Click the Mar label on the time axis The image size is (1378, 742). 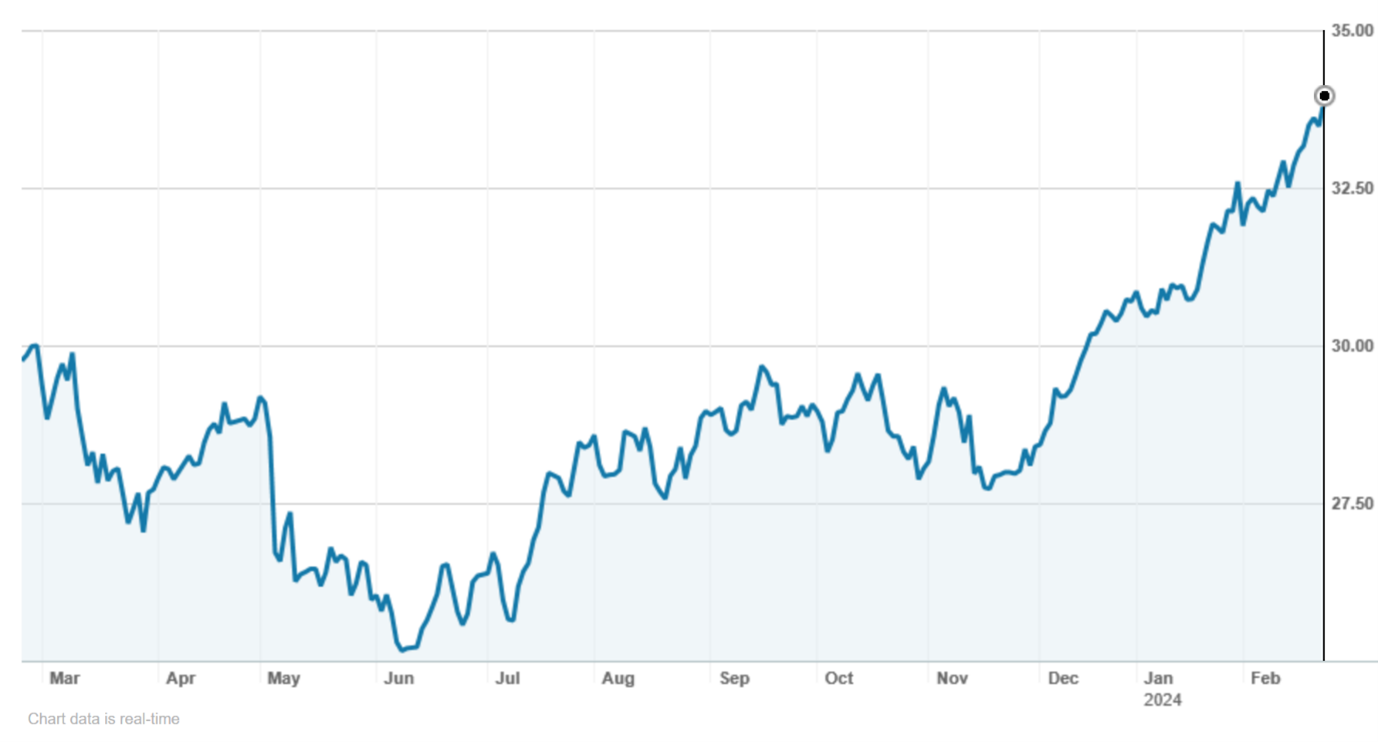(x=64, y=679)
